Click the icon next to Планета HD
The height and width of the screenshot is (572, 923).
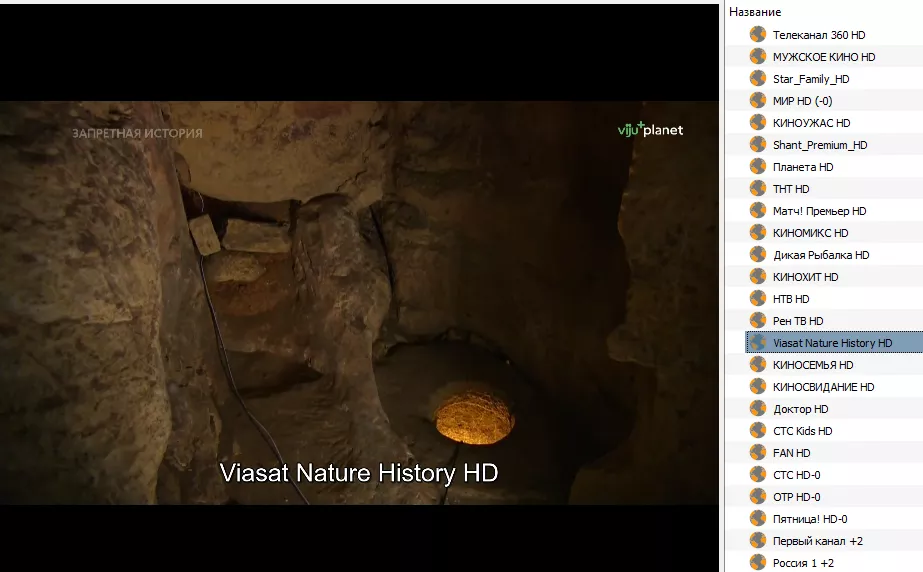click(758, 167)
